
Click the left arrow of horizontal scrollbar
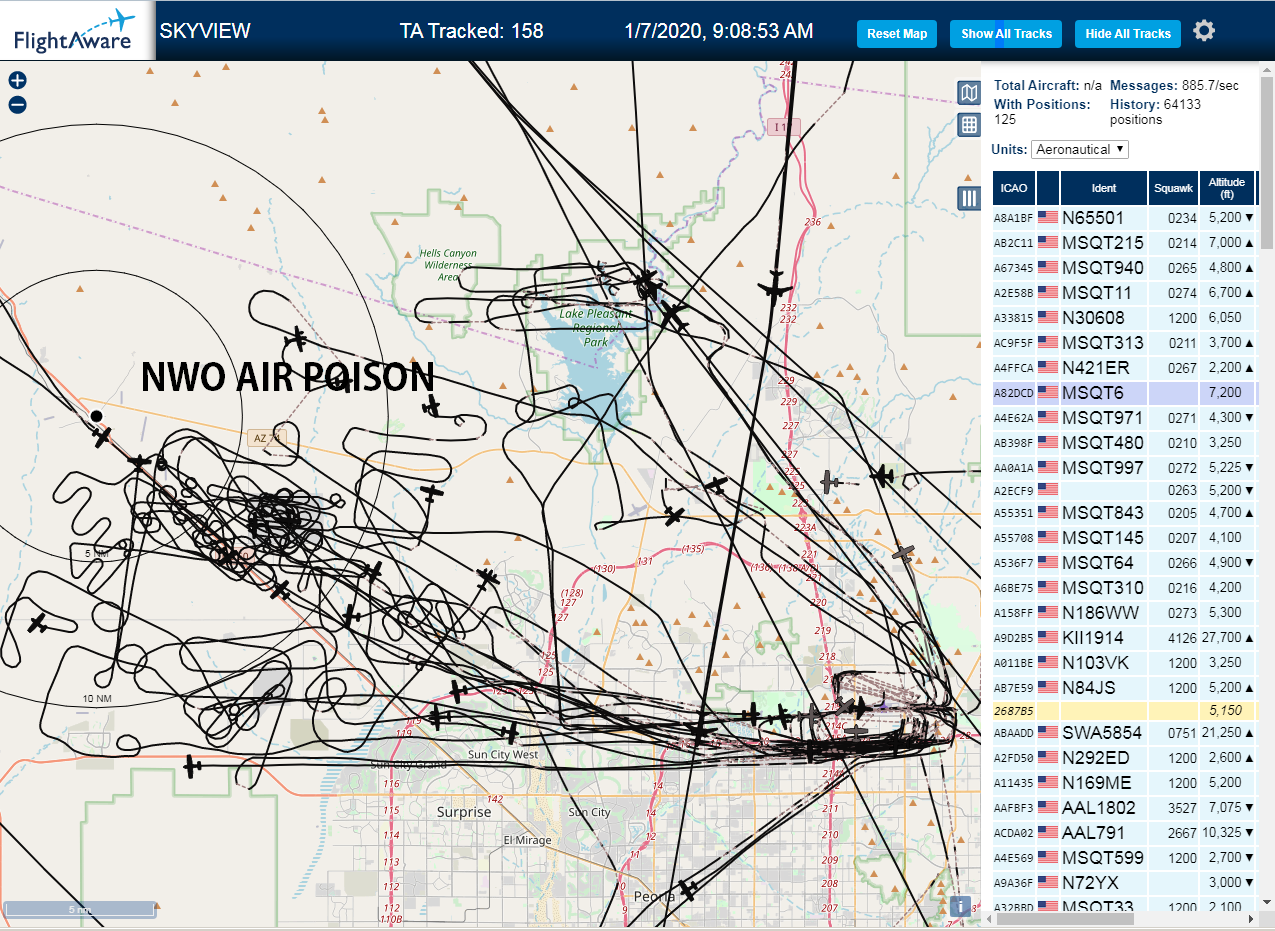click(991, 918)
